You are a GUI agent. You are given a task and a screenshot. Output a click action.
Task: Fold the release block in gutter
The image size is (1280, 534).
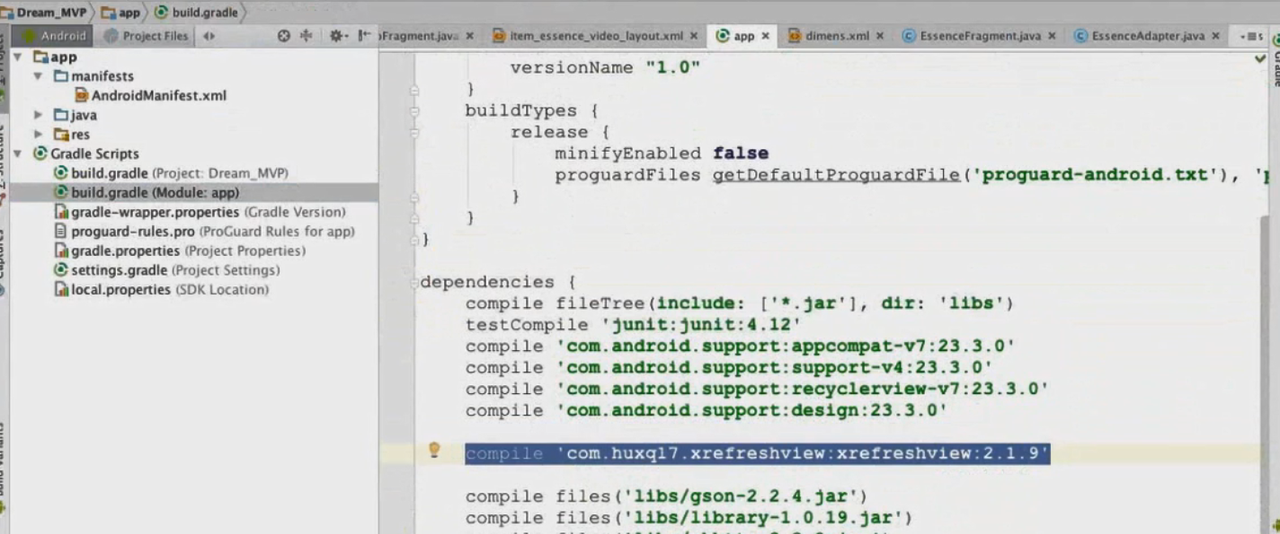[414, 132]
